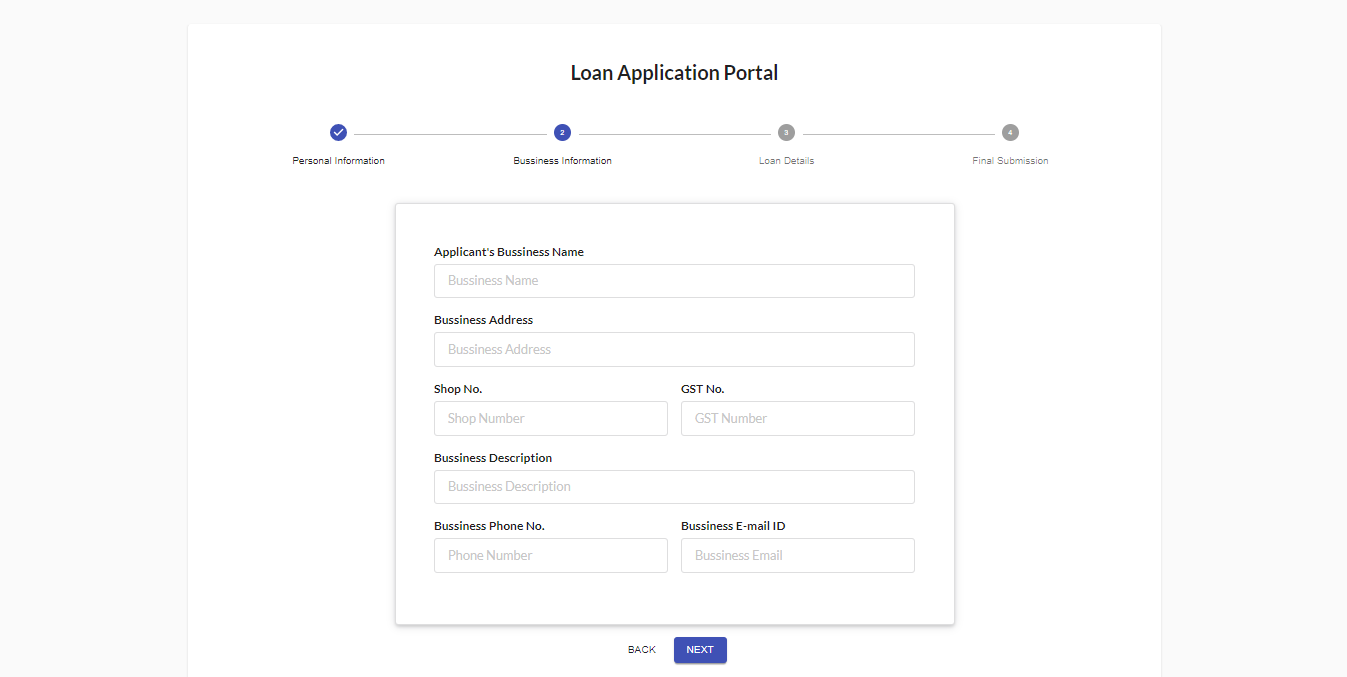Click the Business Description text field
This screenshot has height=677, width=1347.
(674, 487)
